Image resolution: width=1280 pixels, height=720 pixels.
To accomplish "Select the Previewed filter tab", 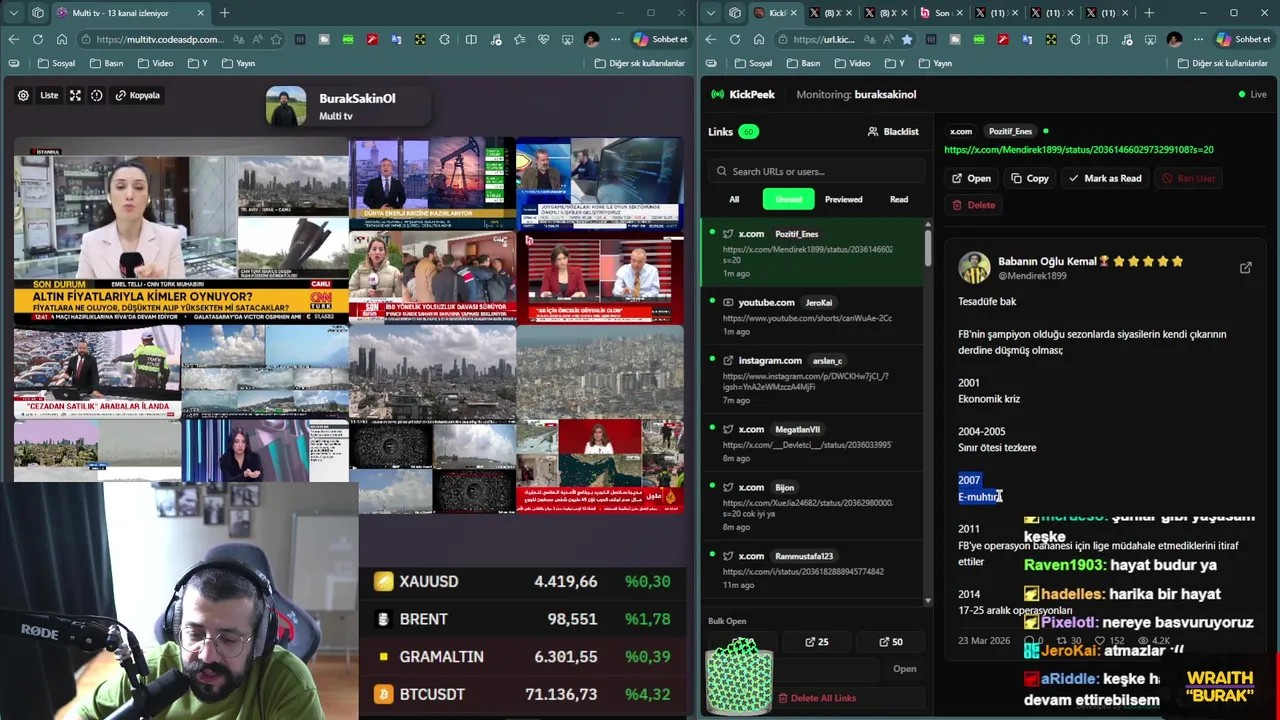I will point(843,199).
